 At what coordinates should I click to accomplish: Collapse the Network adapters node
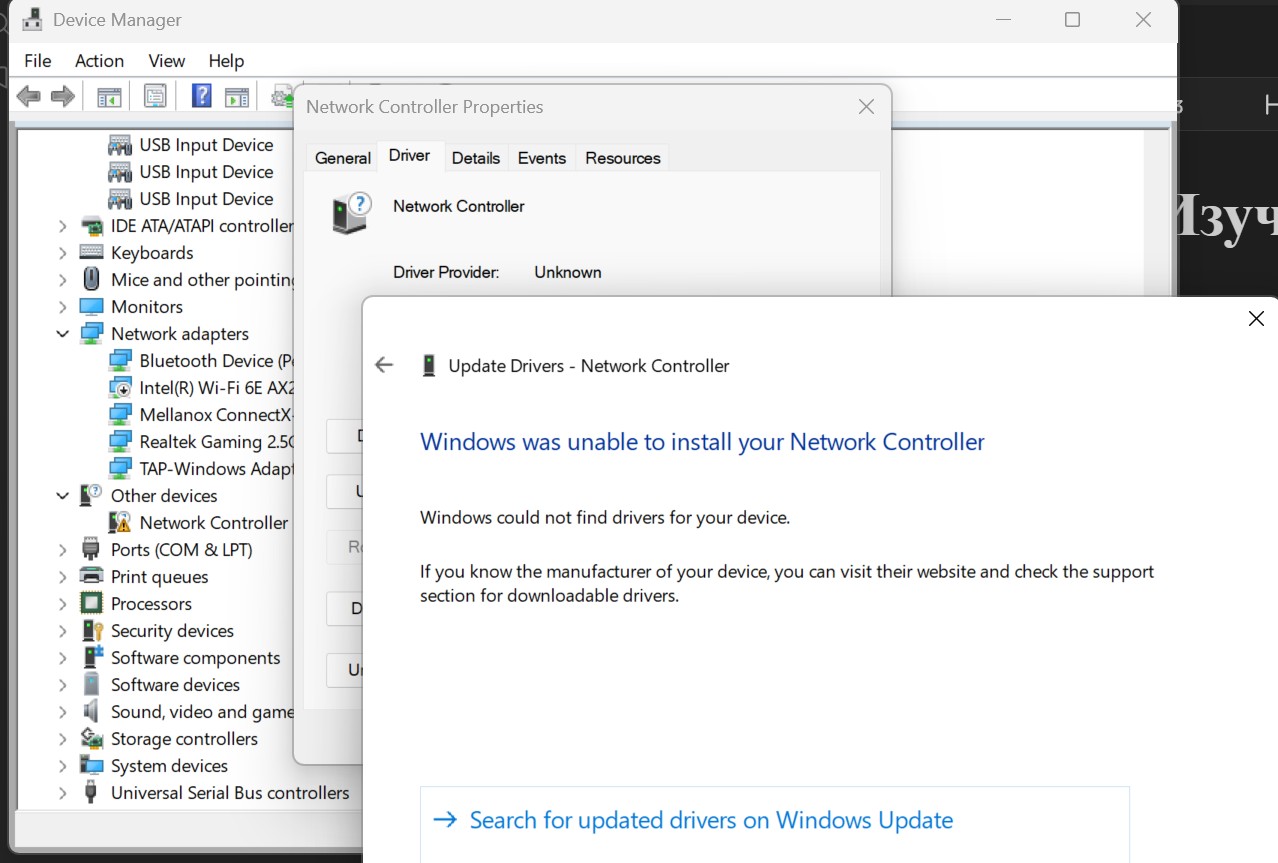point(63,334)
